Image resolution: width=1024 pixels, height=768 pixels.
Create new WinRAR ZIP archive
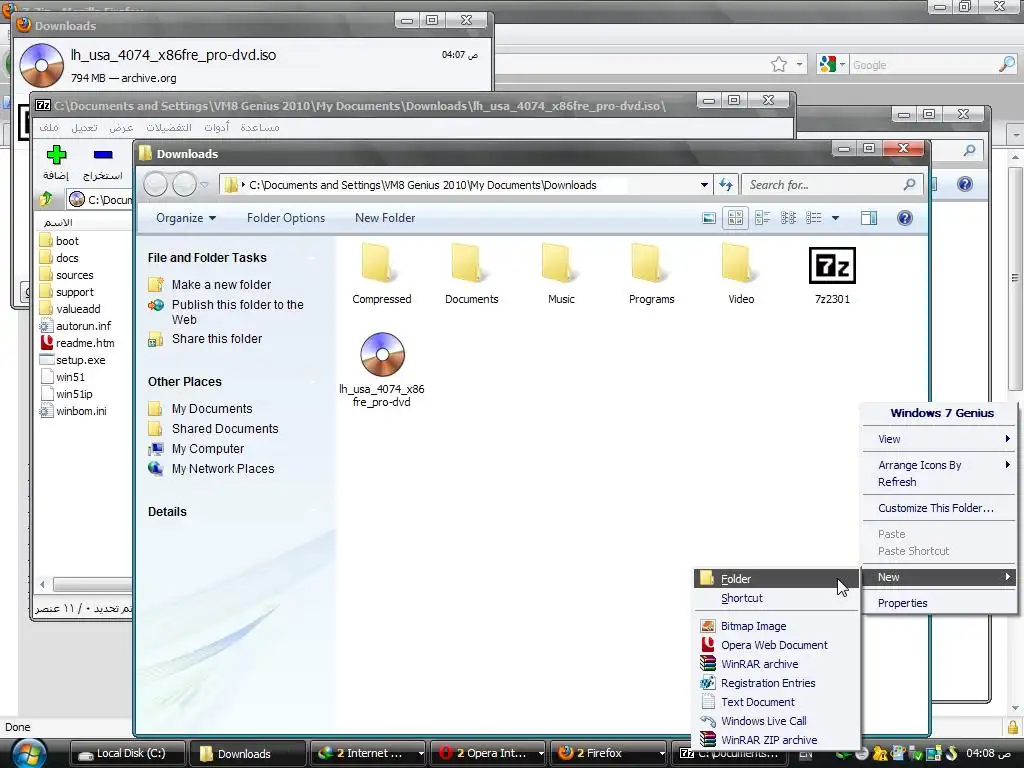point(775,739)
